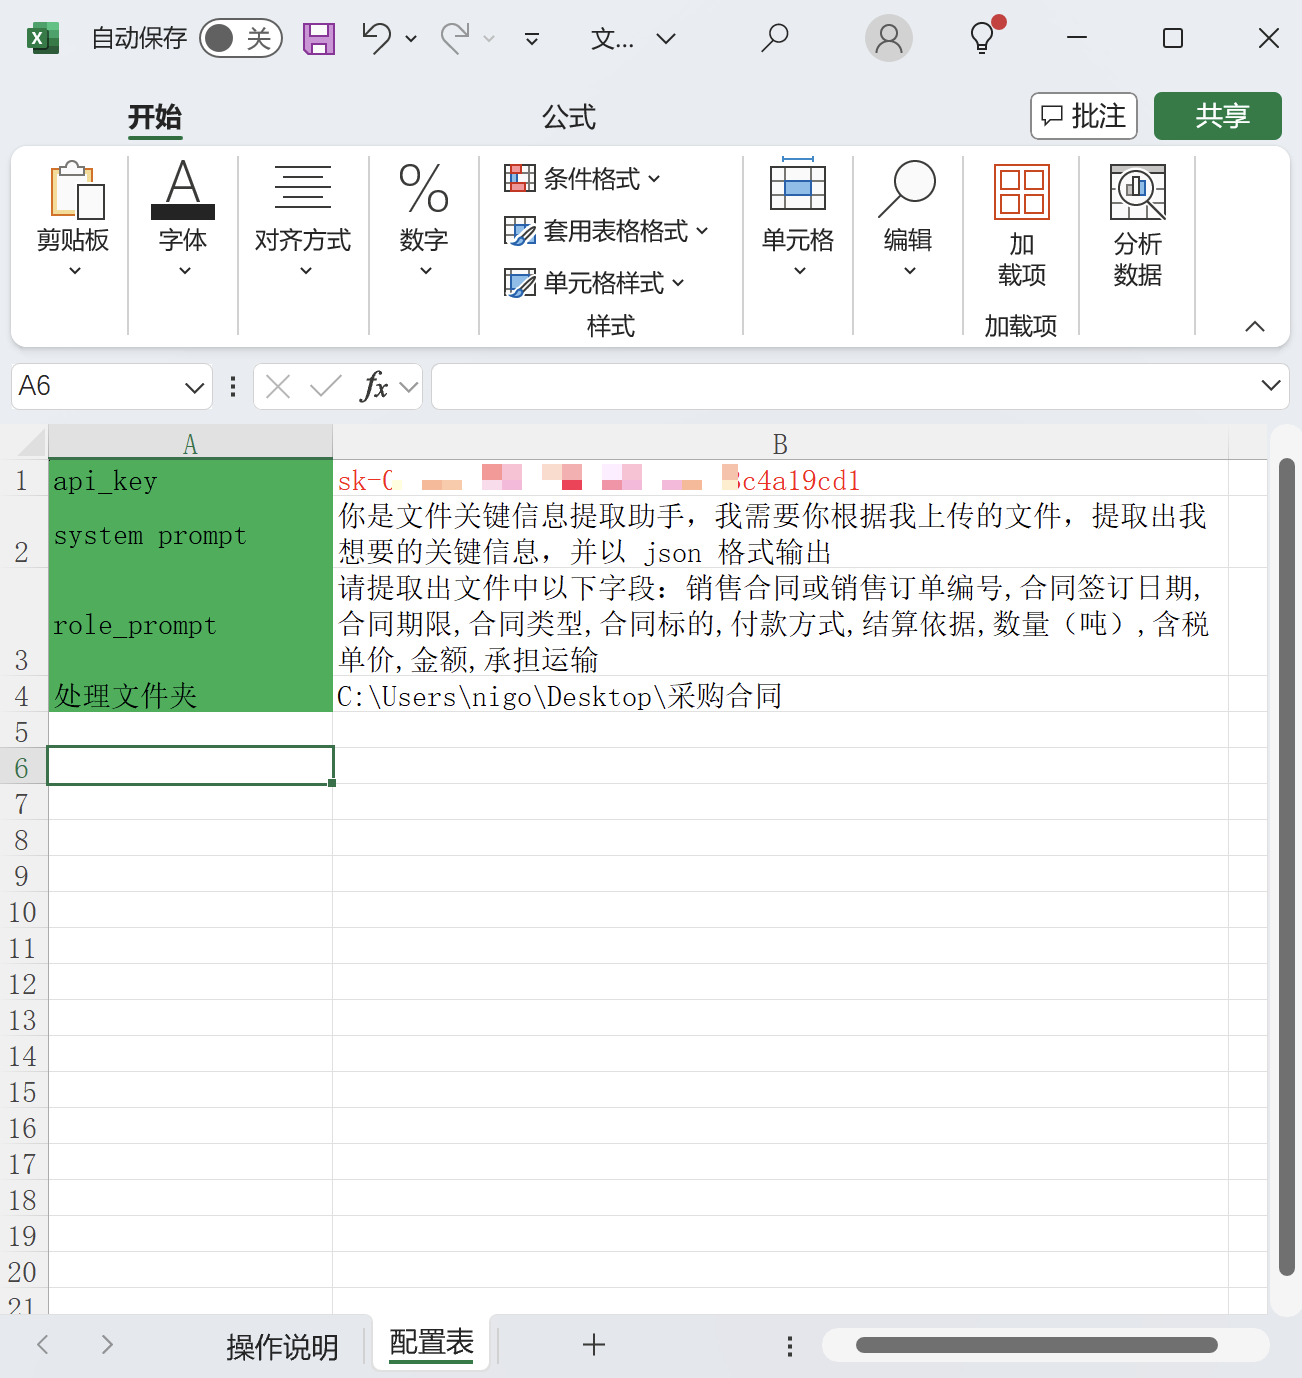
Task: Select column A header
Action: (x=190, y=443)
